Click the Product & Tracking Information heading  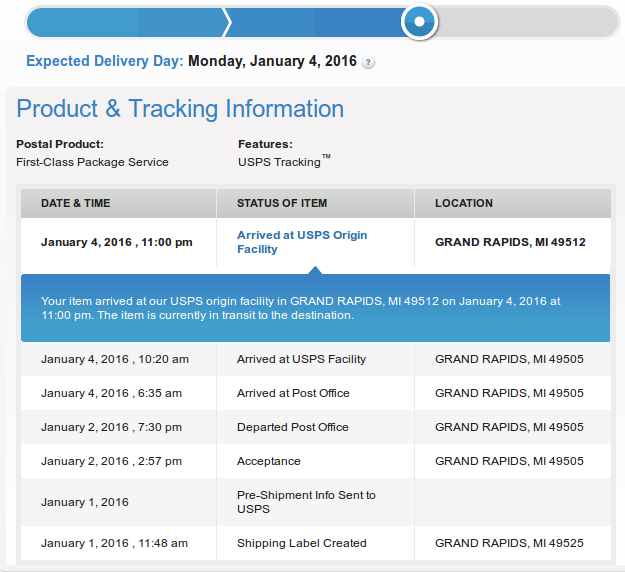(180, 109)
